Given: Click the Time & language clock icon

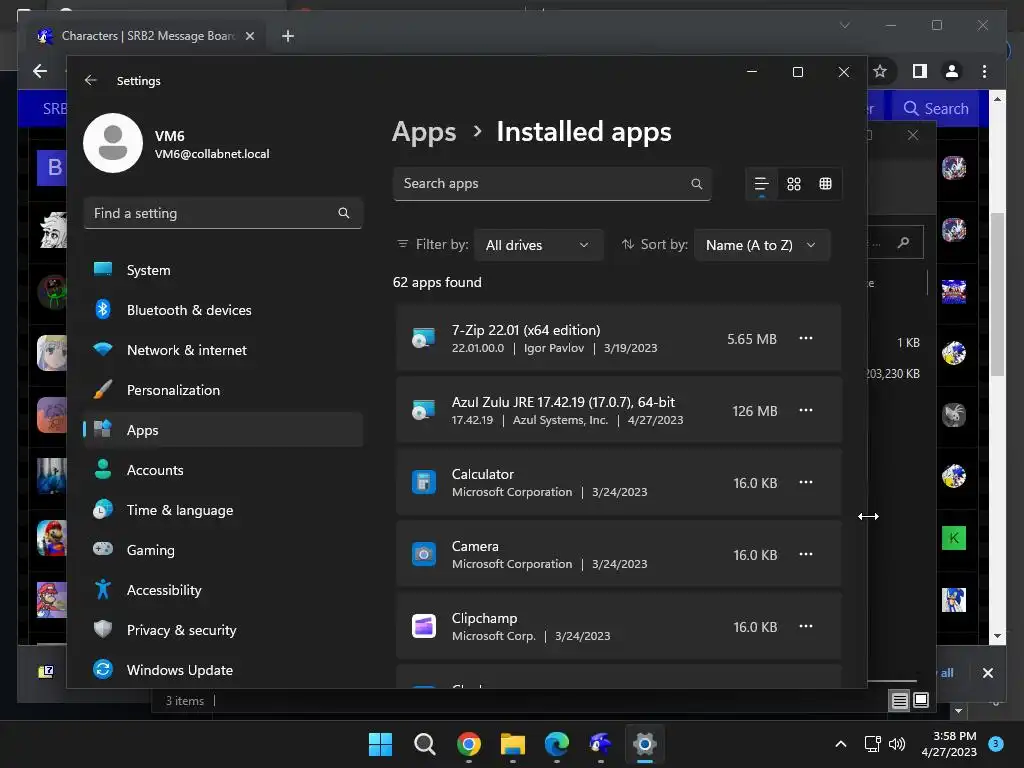Looking at the screenshot, I should pos(103,509).
